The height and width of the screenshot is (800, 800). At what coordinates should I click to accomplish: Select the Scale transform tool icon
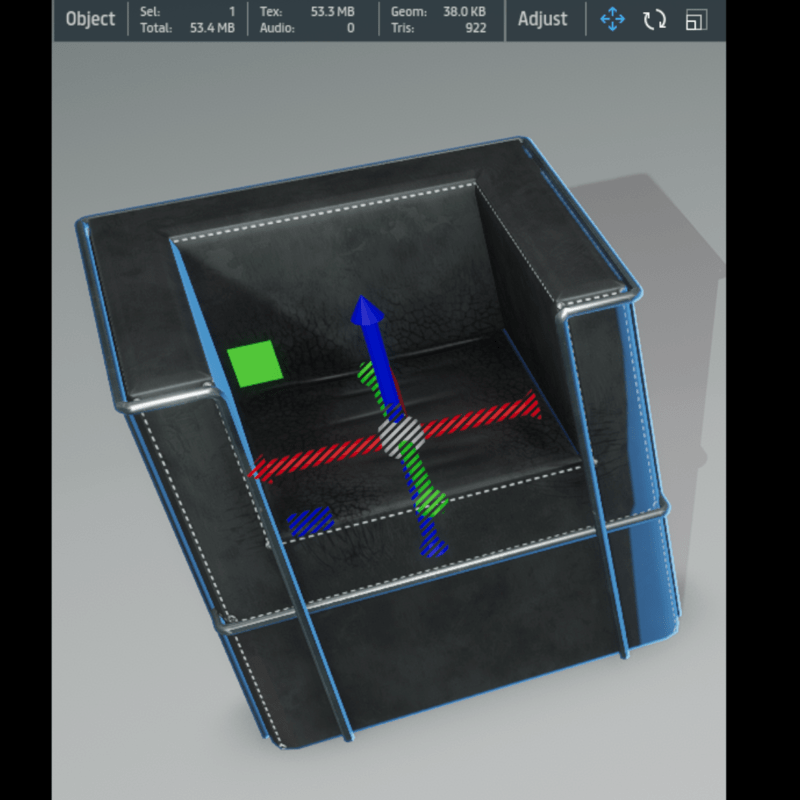pos(696,20)
